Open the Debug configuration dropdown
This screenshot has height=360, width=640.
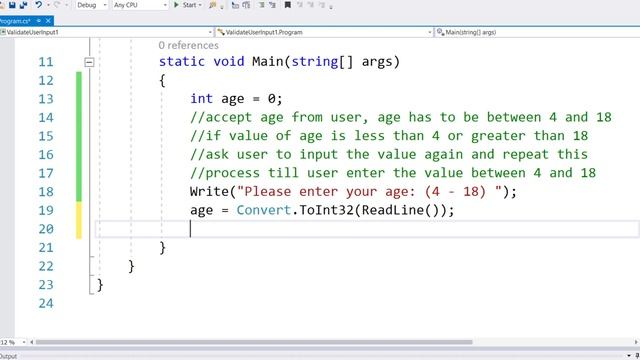click(91, 5)
